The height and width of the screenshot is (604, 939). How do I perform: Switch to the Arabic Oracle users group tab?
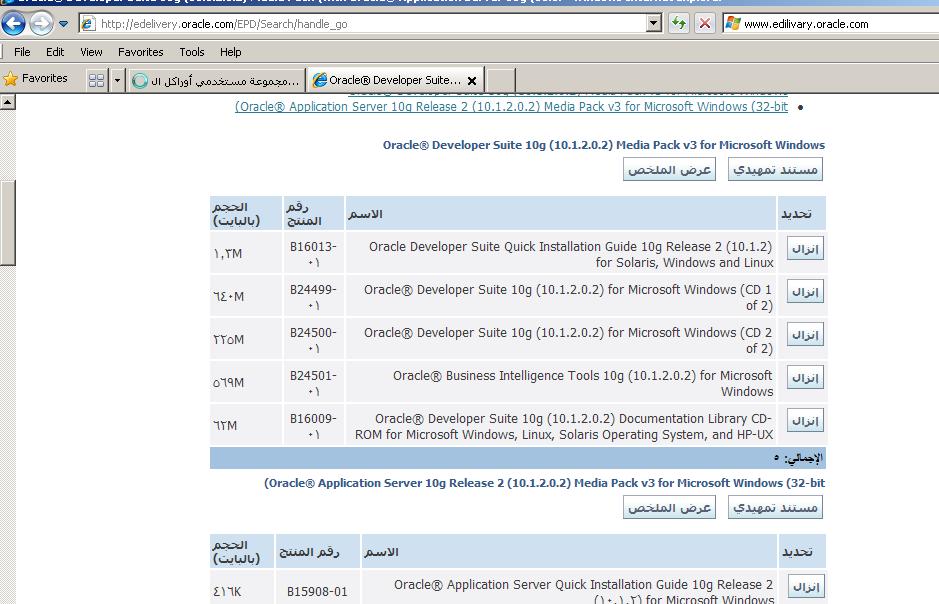217,80
